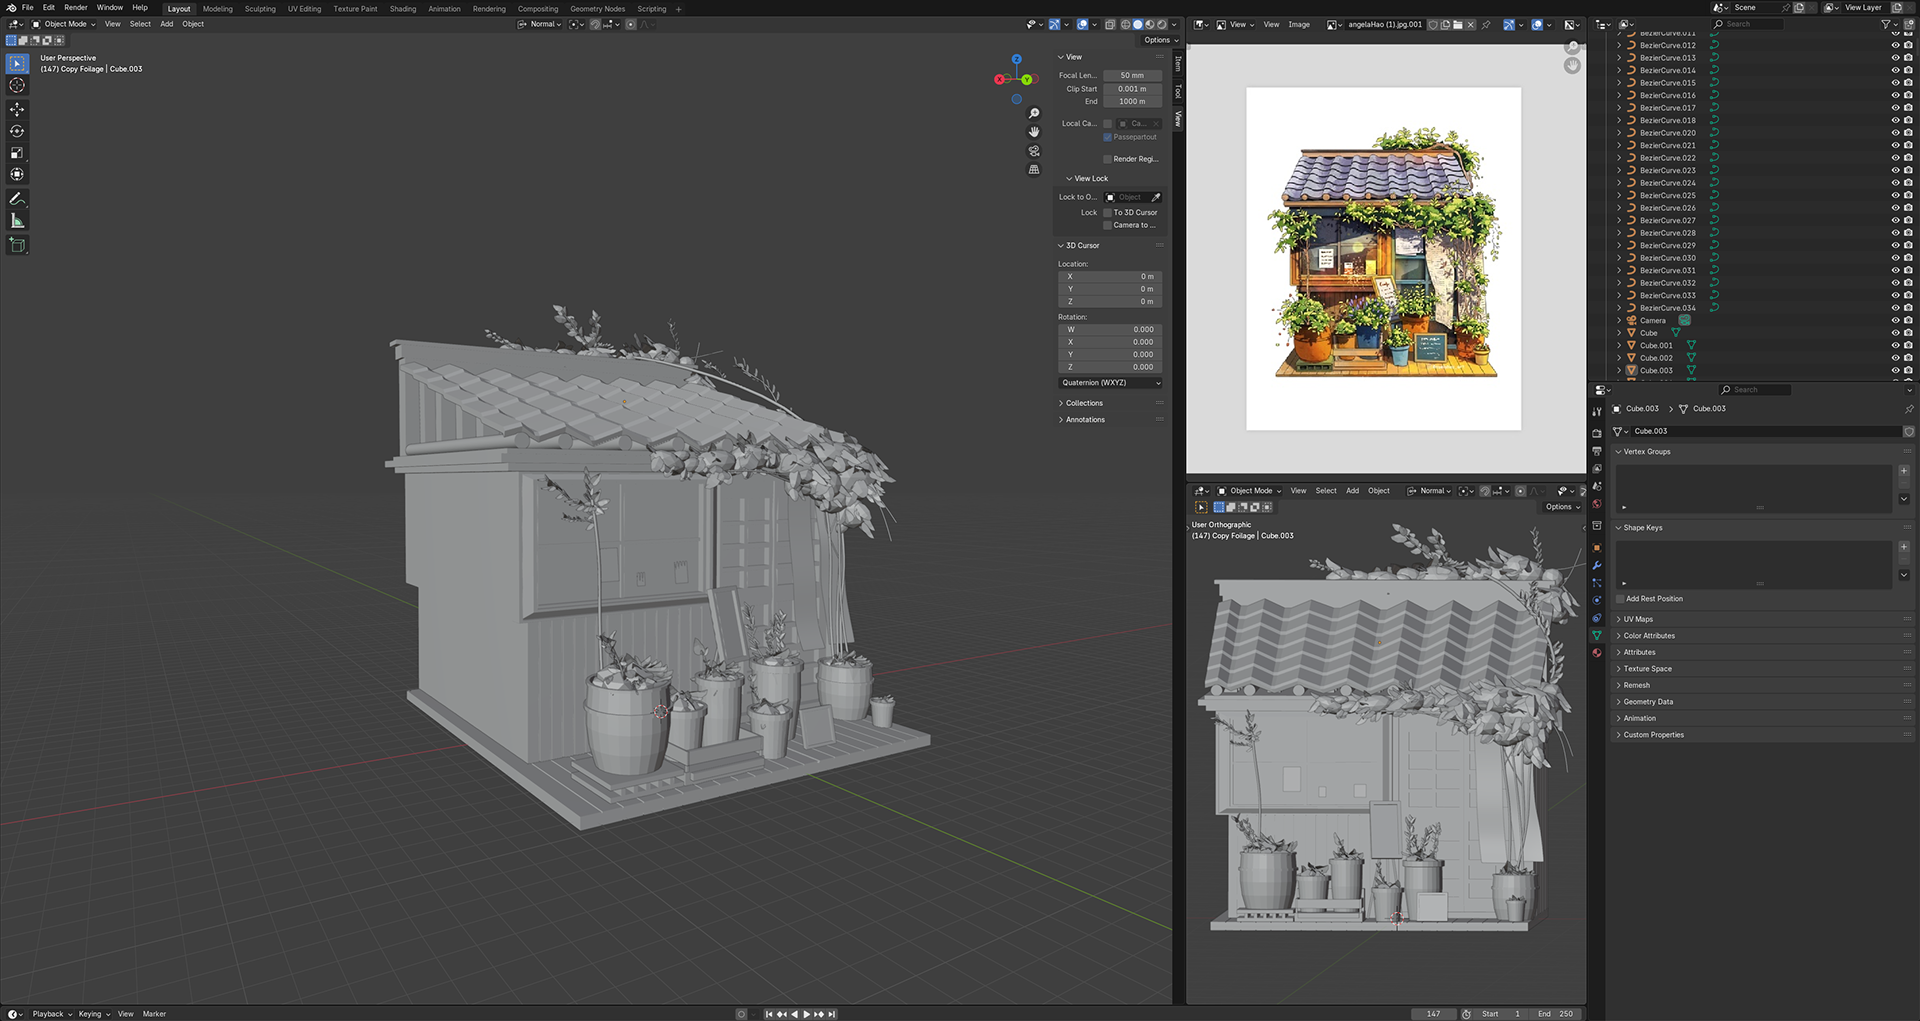Select BezierCurve.020 in the outliner
This screenshot has height=1021, width=1920.
pyautogui.click(x=1667, y=133)
